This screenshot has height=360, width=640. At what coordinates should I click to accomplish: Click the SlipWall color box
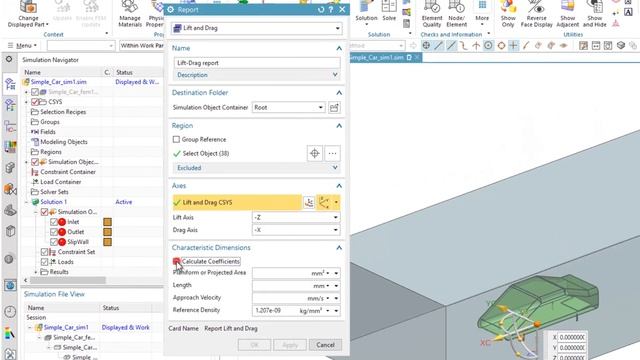tap(107, 242)
